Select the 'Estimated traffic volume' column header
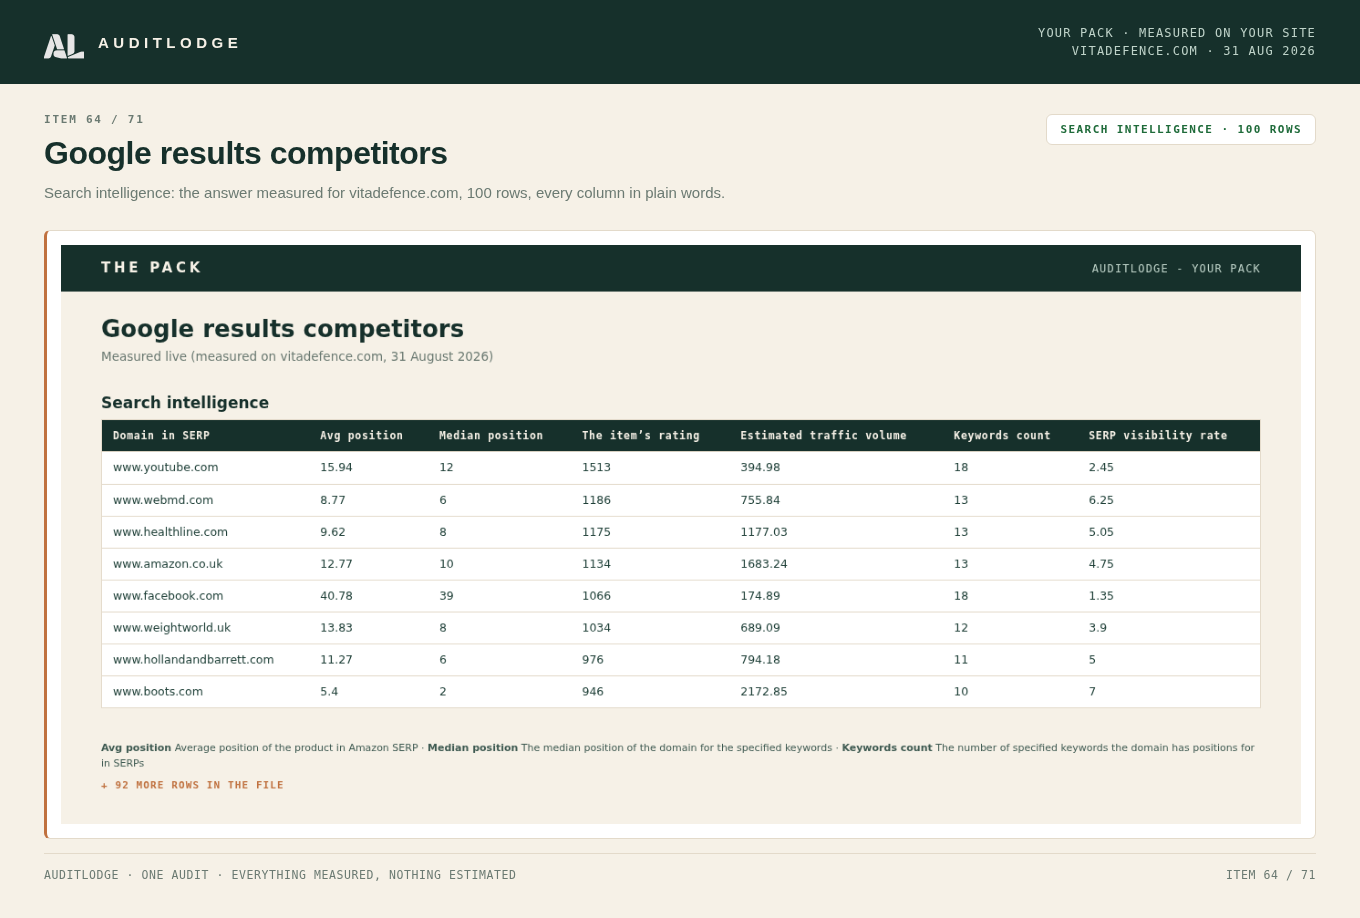Viewport: 1360px width, 918px height. (x=823, y=436)
